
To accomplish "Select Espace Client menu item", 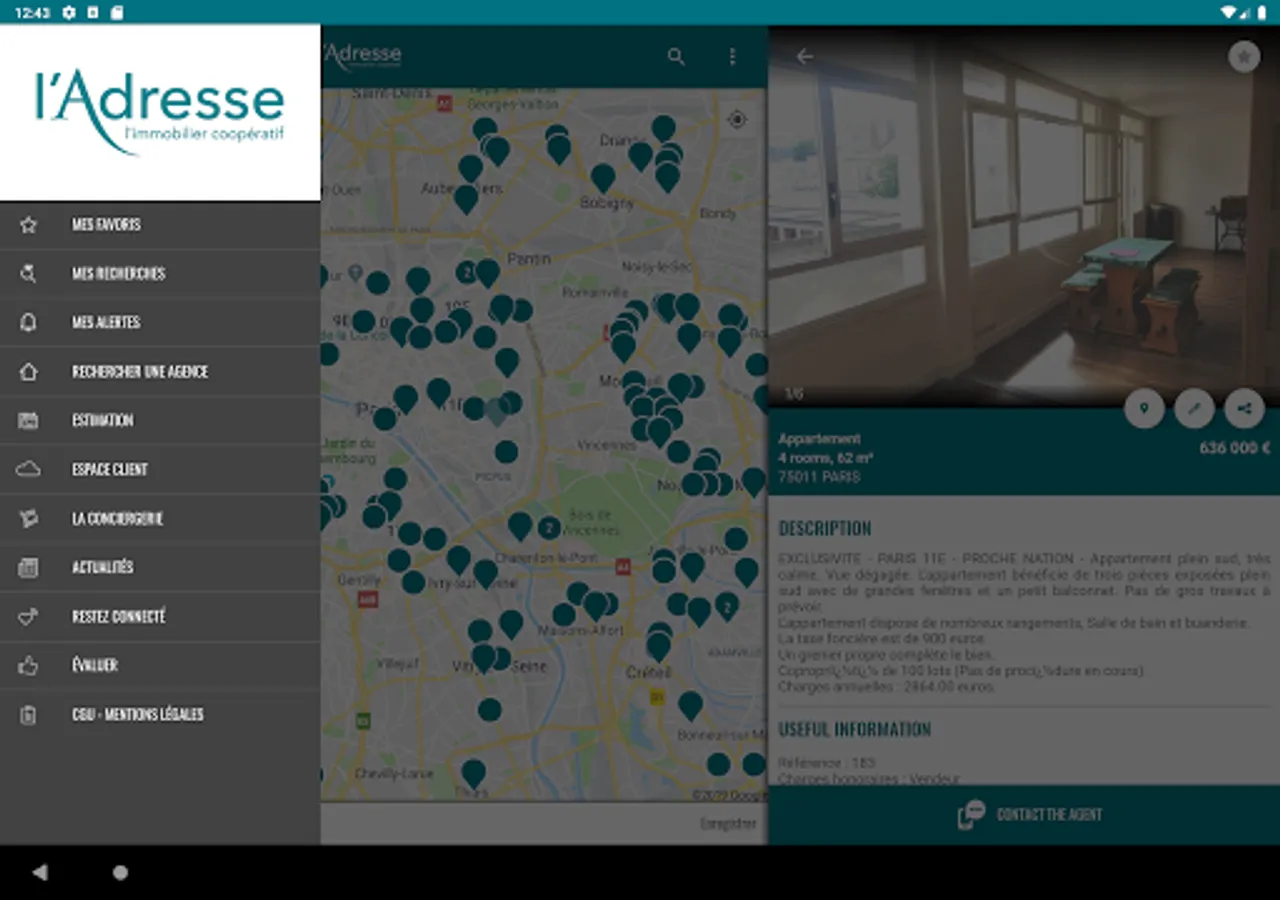I will 160,469.
